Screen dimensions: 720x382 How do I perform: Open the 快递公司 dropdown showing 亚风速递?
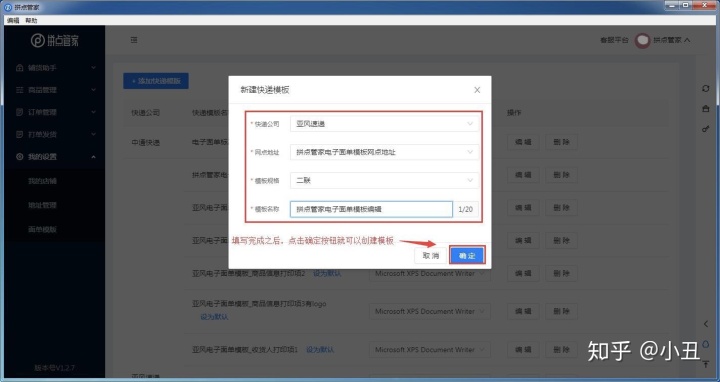click(384, 124)
